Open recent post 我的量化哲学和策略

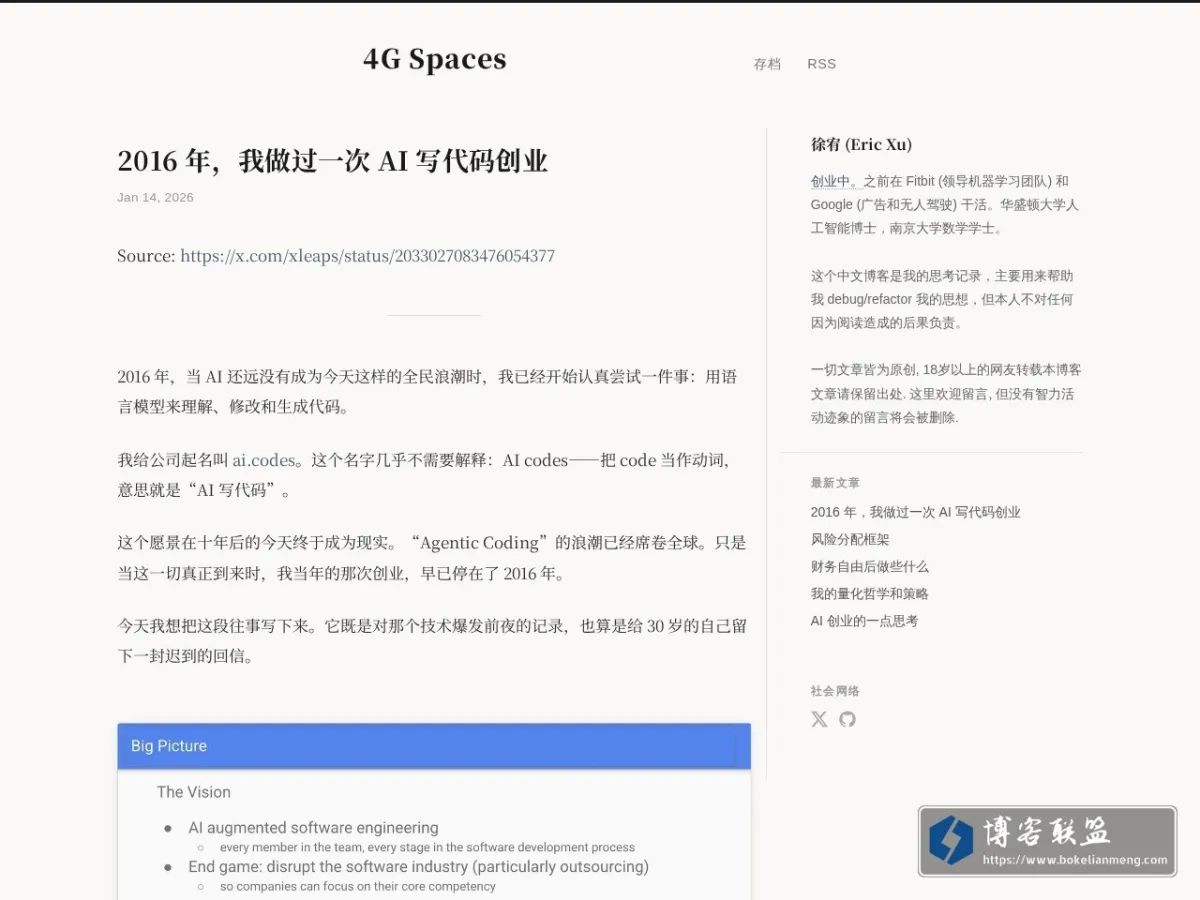(x=870, y=593)
